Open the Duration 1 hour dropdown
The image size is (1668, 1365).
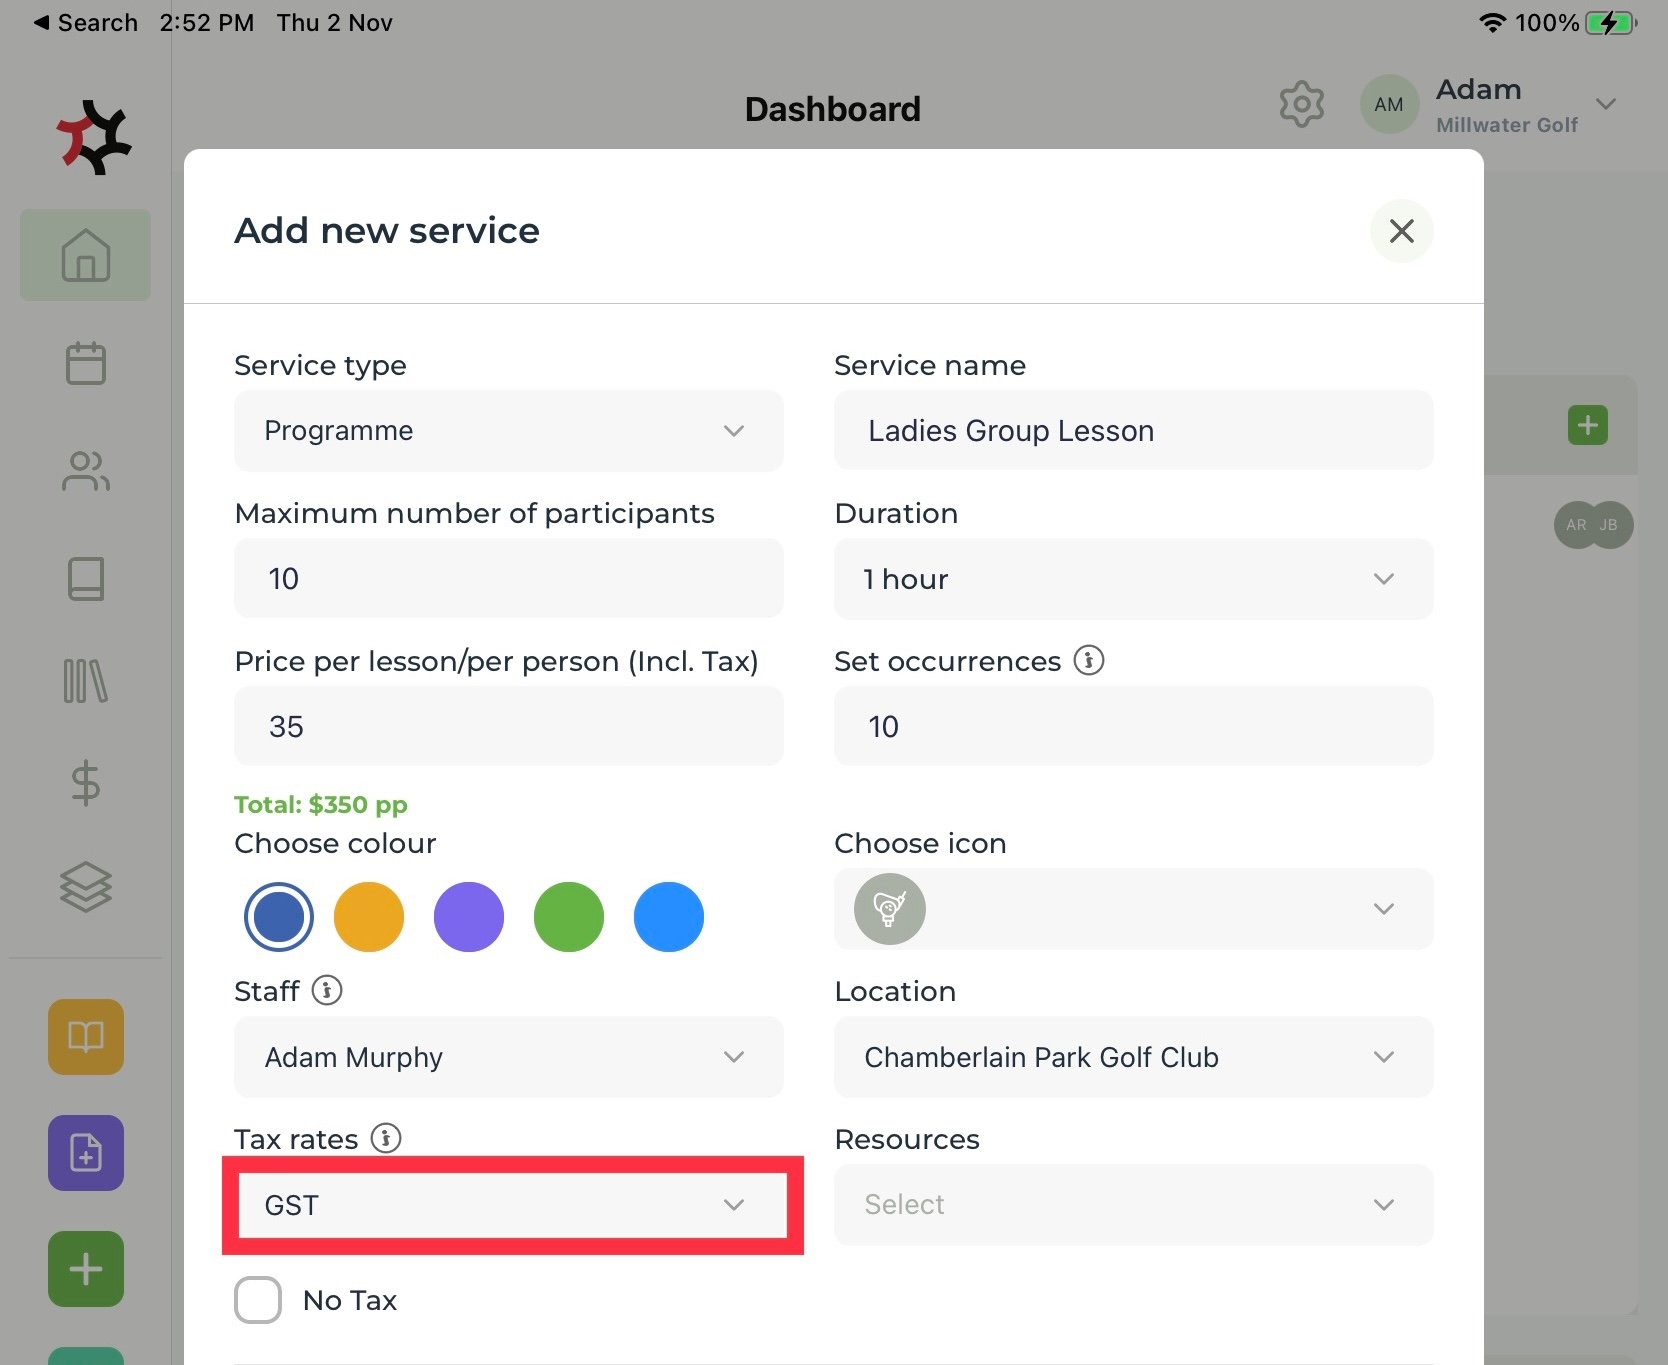[1132, 579]
